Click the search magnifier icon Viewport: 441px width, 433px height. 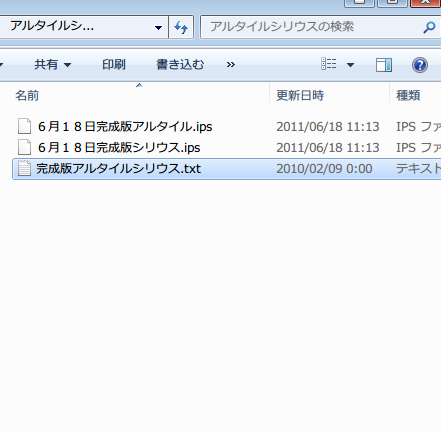coord(429,27)
